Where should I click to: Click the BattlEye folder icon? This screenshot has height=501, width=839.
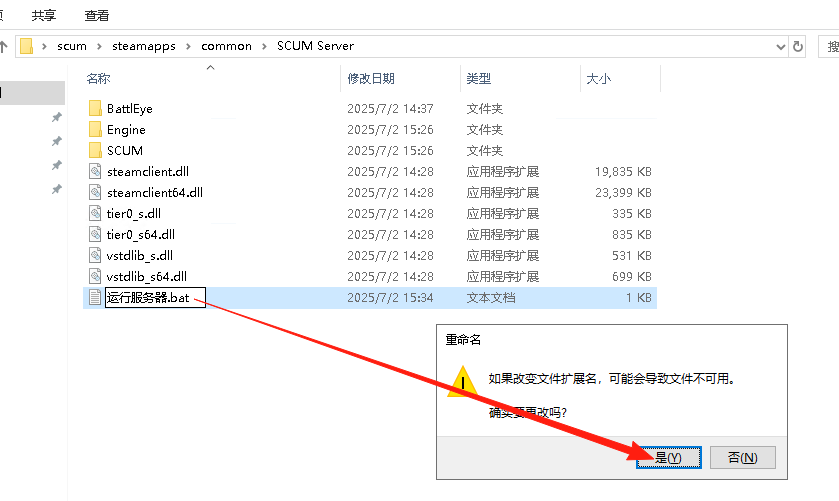[x=95, y=108]
